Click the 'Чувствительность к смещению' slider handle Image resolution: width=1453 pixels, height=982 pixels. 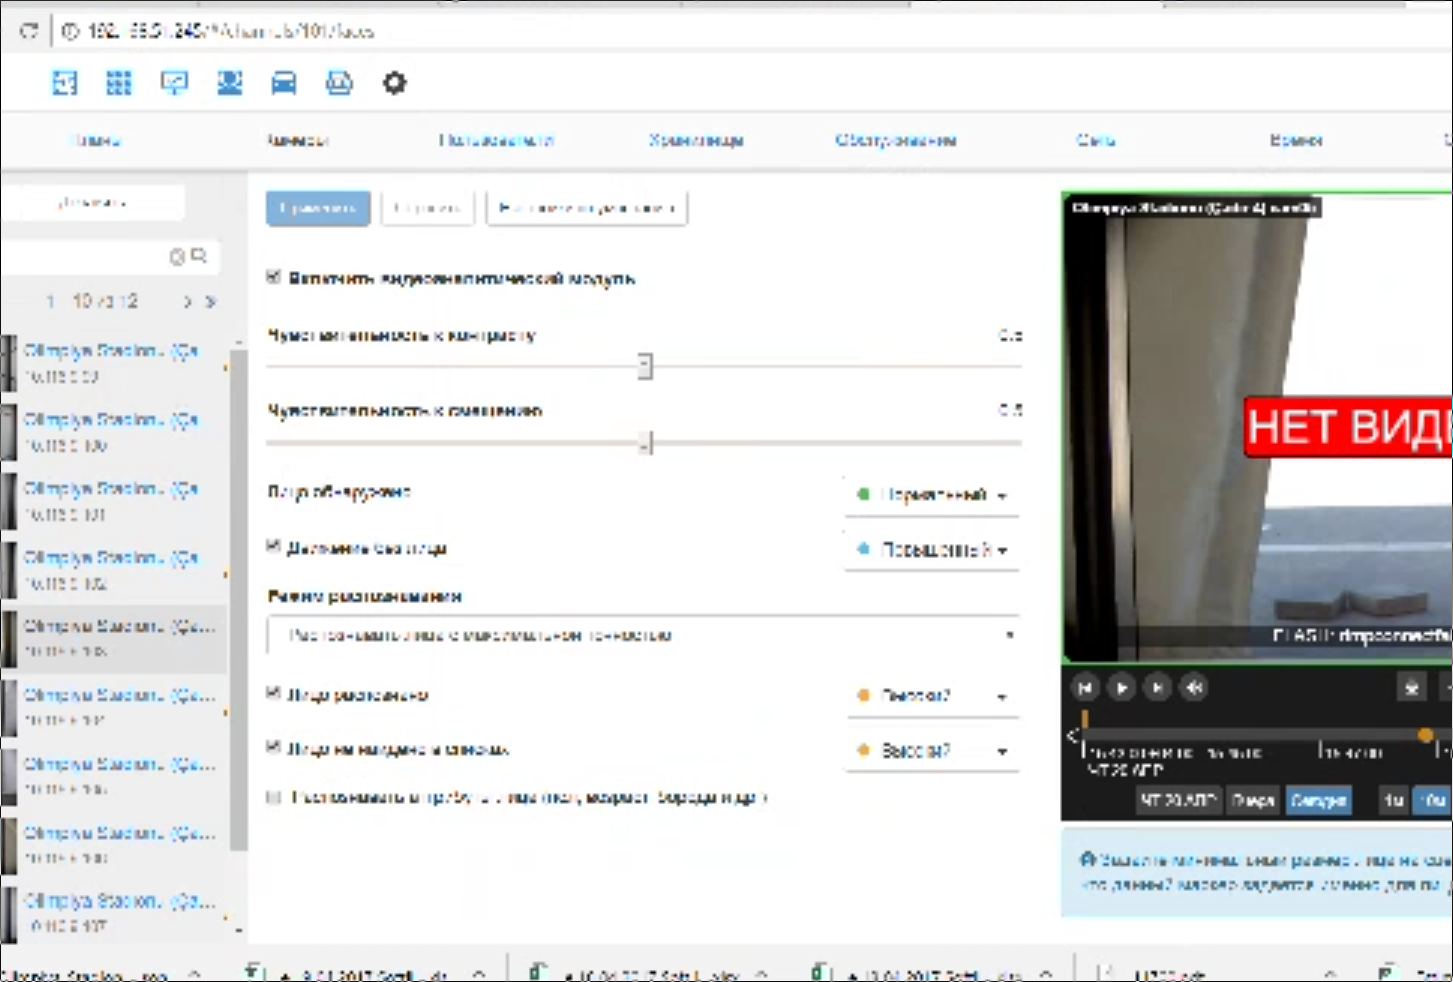(x=646, y=442)
